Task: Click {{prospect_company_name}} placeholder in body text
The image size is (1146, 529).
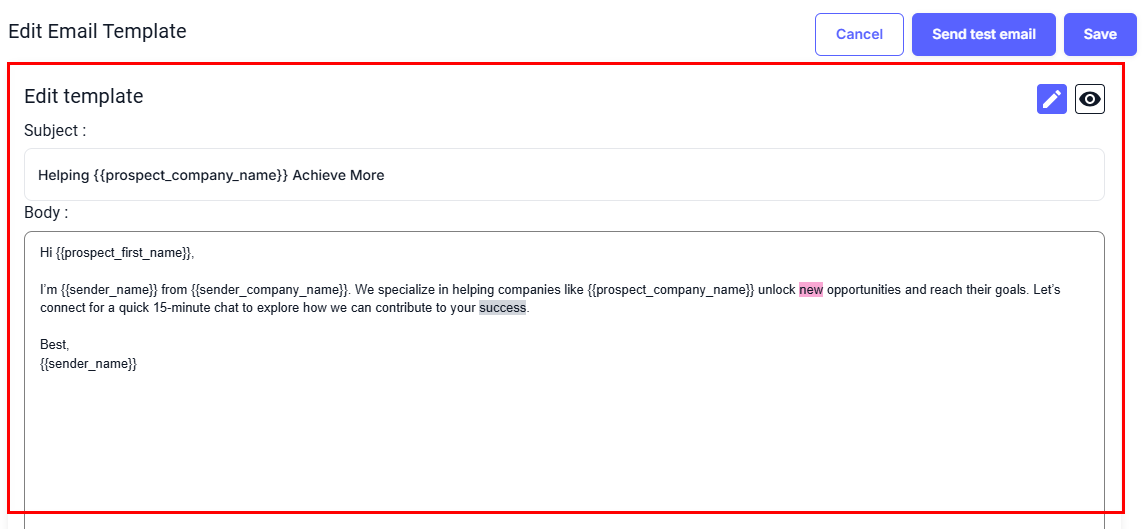Action: click(670, 290)
